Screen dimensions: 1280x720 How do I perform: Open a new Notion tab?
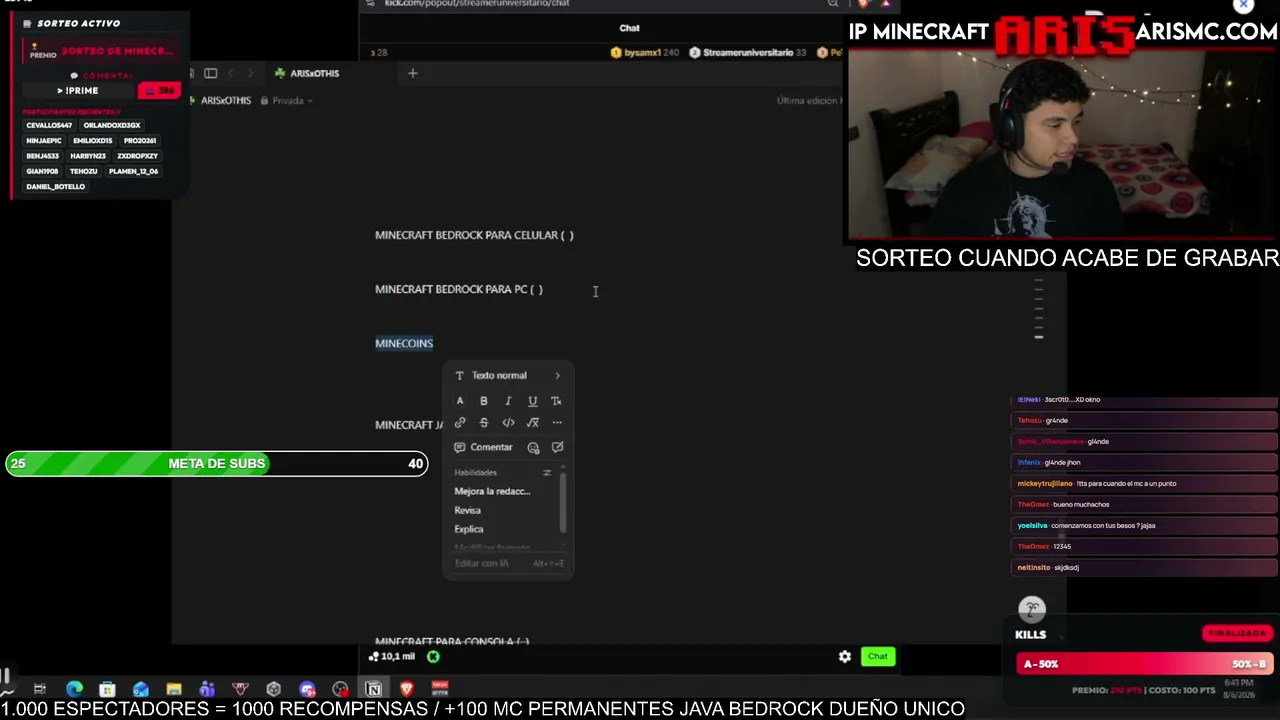point(412,73)
